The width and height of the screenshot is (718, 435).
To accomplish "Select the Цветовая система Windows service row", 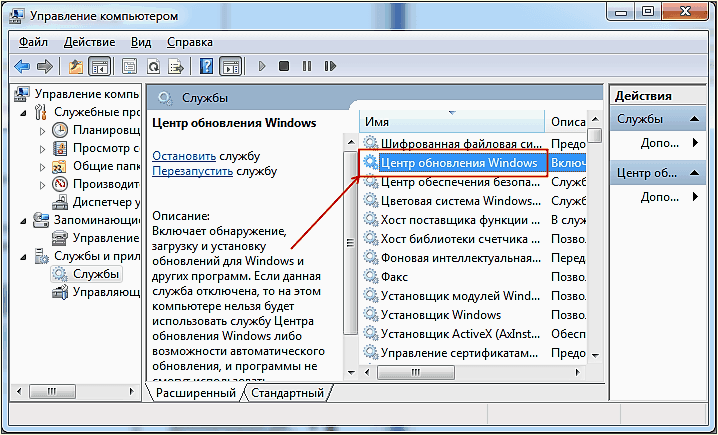I will 474,201.
